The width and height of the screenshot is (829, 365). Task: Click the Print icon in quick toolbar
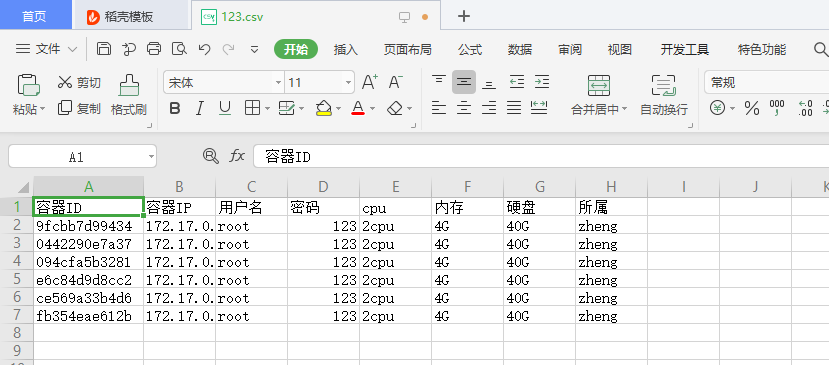point(153,49)
